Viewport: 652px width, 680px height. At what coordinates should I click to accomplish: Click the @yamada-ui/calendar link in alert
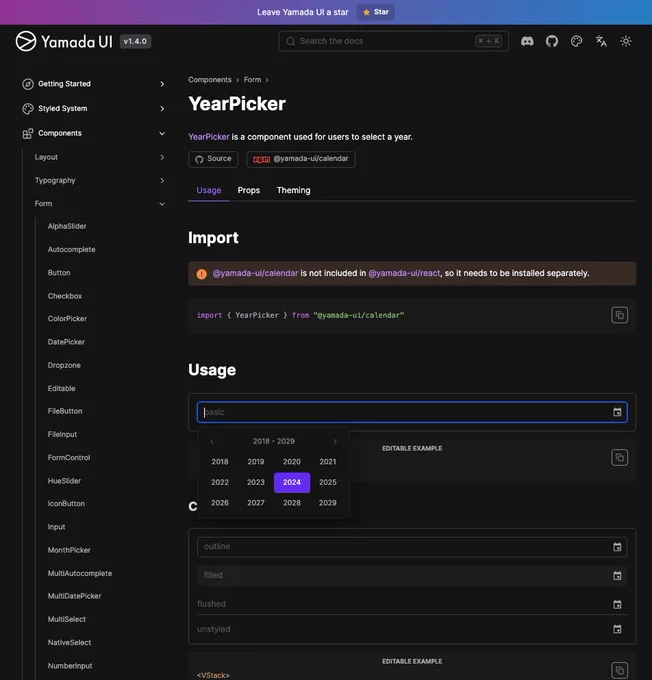pos(255,273)
